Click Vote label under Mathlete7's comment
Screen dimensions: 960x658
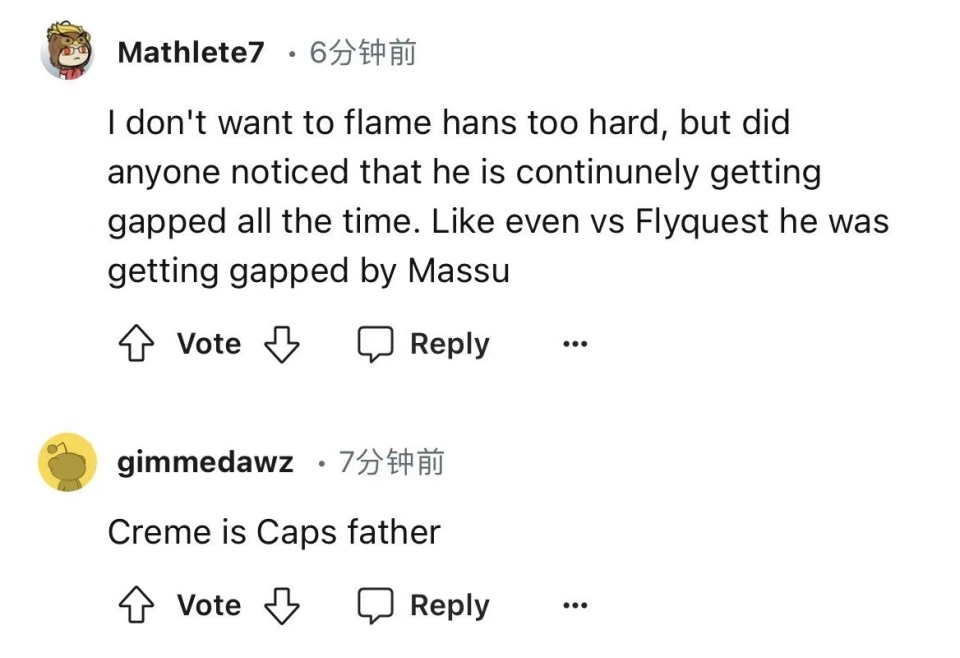click(209, 345)
